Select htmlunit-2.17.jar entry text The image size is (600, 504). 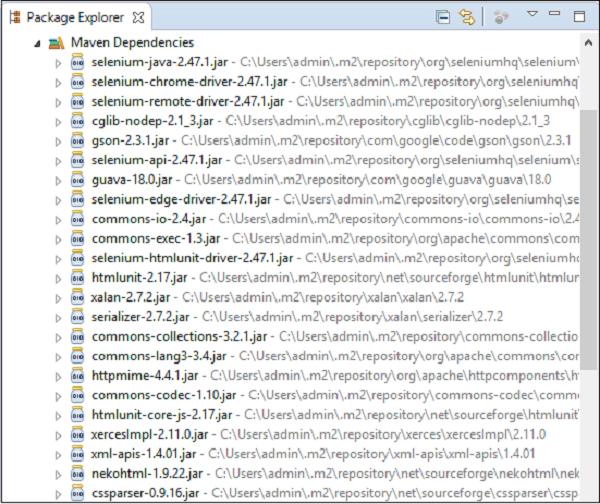pyautogui.click(x=139, y=278)
